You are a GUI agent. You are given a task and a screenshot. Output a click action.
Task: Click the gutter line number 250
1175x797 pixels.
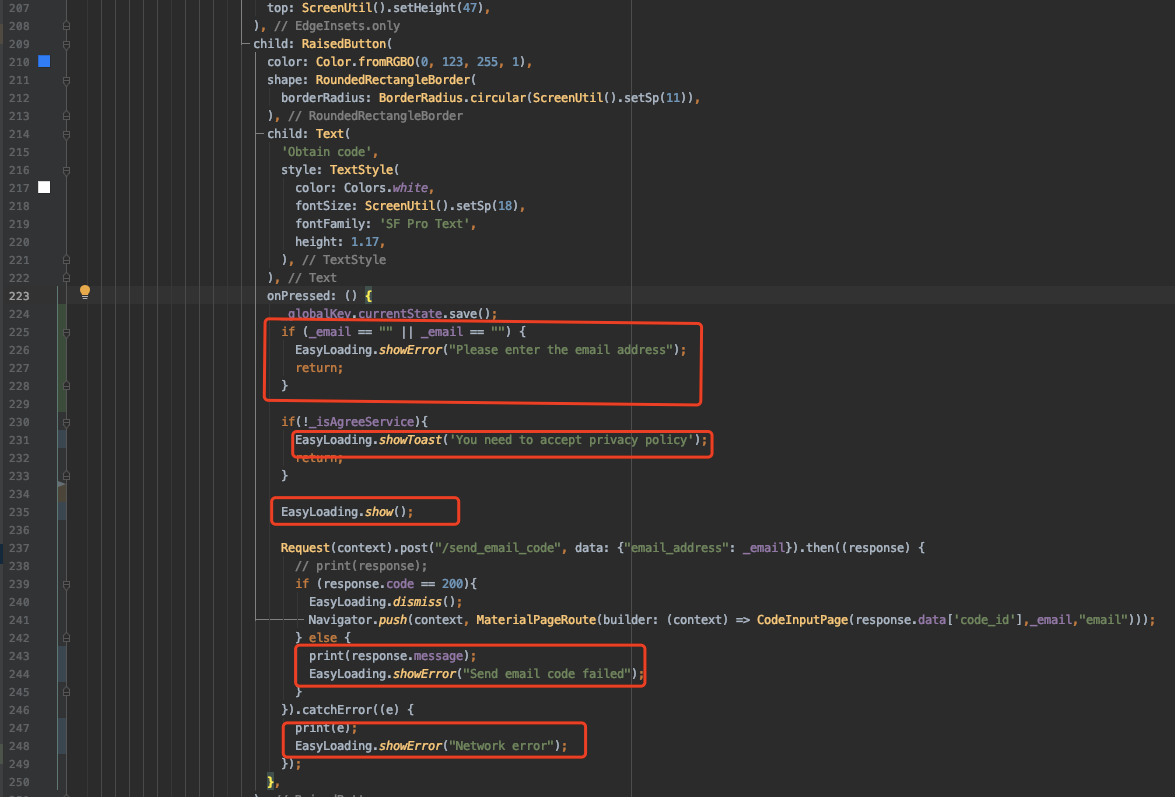pyautogui.click(x=19, y=782)
